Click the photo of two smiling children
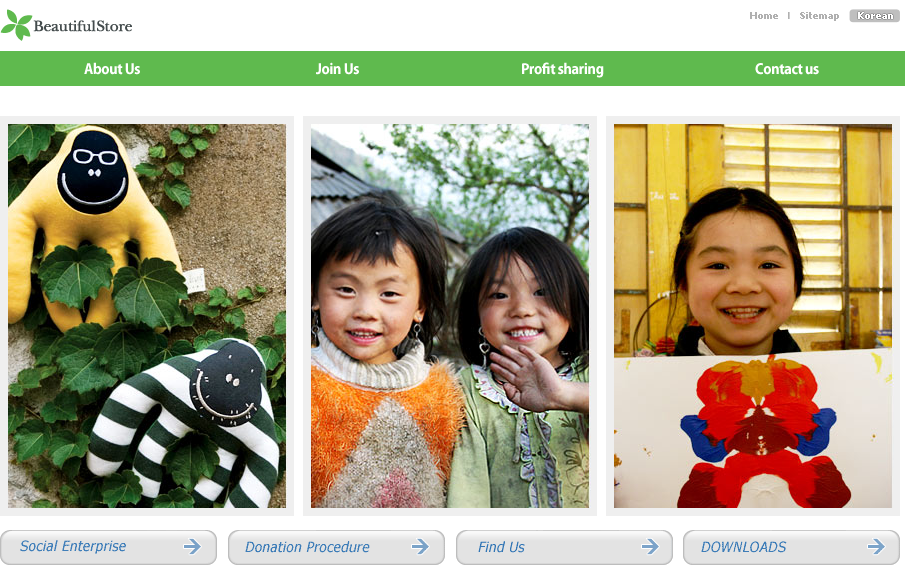 click(450, 316)
